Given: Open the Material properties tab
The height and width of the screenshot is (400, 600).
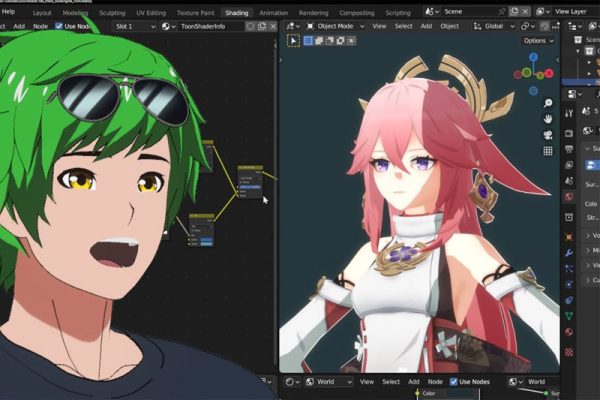Looking at the screenshot, I should coord(569,331).
